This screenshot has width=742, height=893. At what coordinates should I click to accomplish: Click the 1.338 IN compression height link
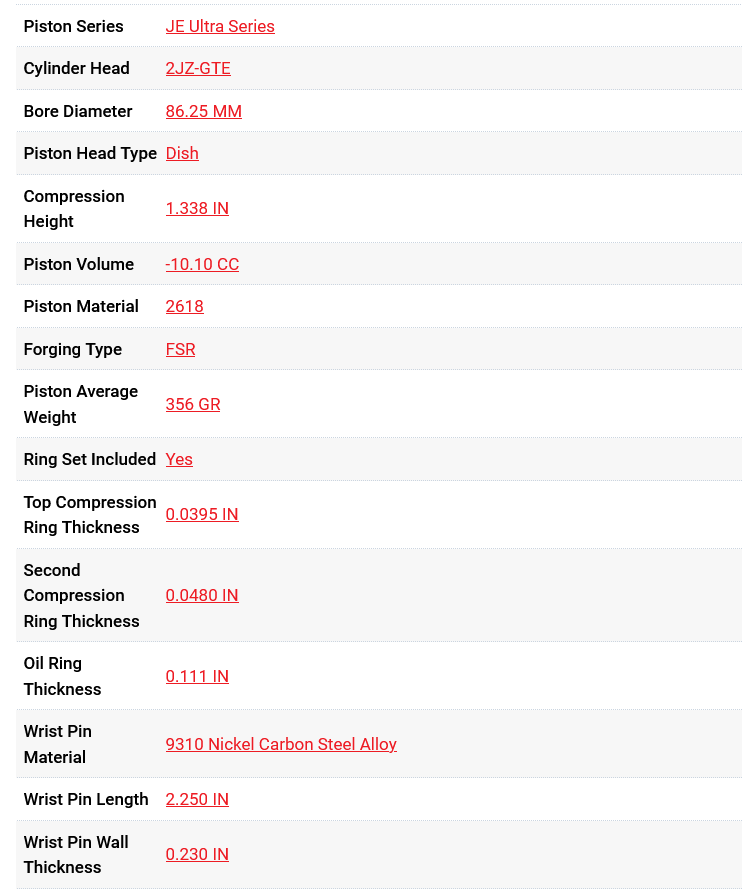[x=197, y=208]
